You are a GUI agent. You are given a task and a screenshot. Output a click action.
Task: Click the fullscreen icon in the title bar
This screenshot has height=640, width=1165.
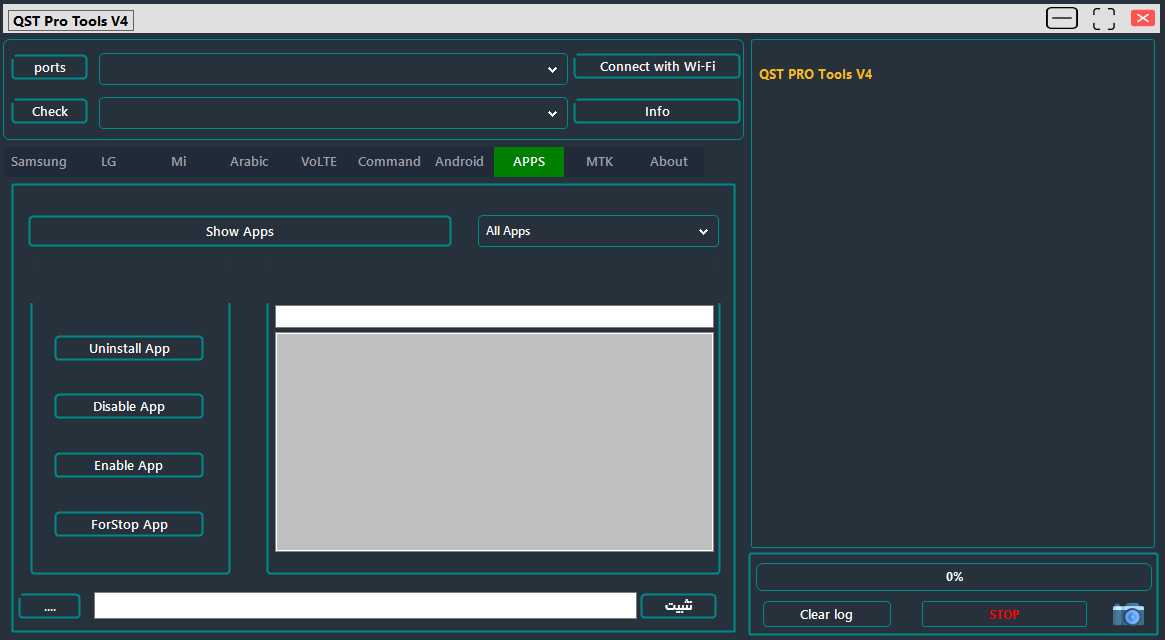pyautogui.click(x=1103, y=17)
